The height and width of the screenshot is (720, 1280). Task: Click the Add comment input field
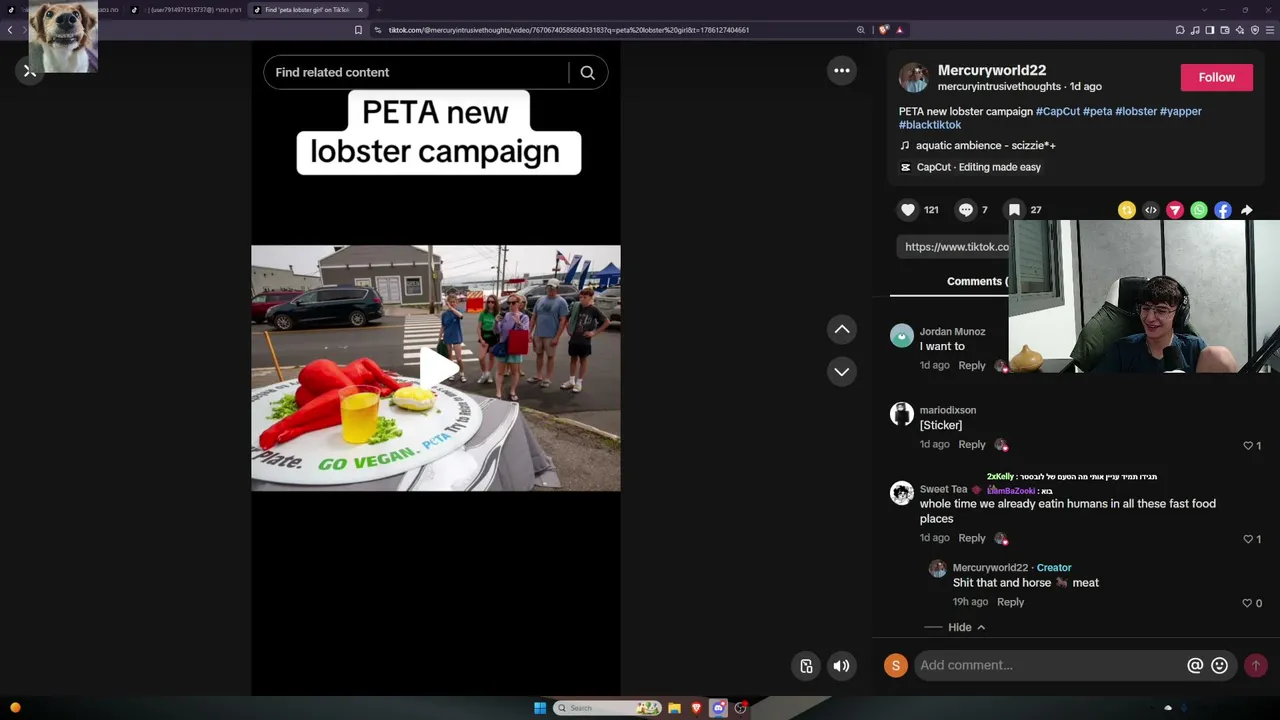tap(1048, 665)
